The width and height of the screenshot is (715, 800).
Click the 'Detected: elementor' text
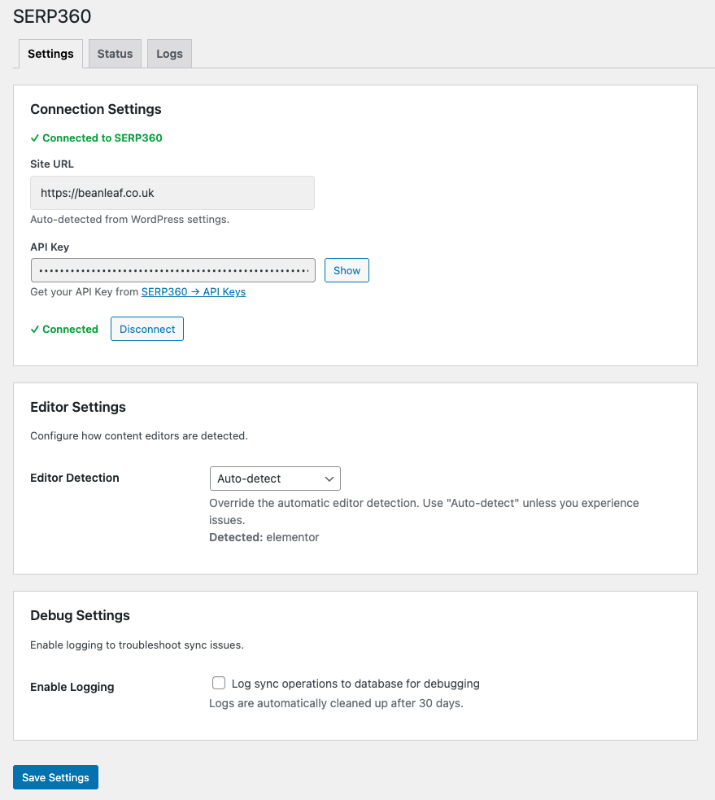[x=264, y=537]
